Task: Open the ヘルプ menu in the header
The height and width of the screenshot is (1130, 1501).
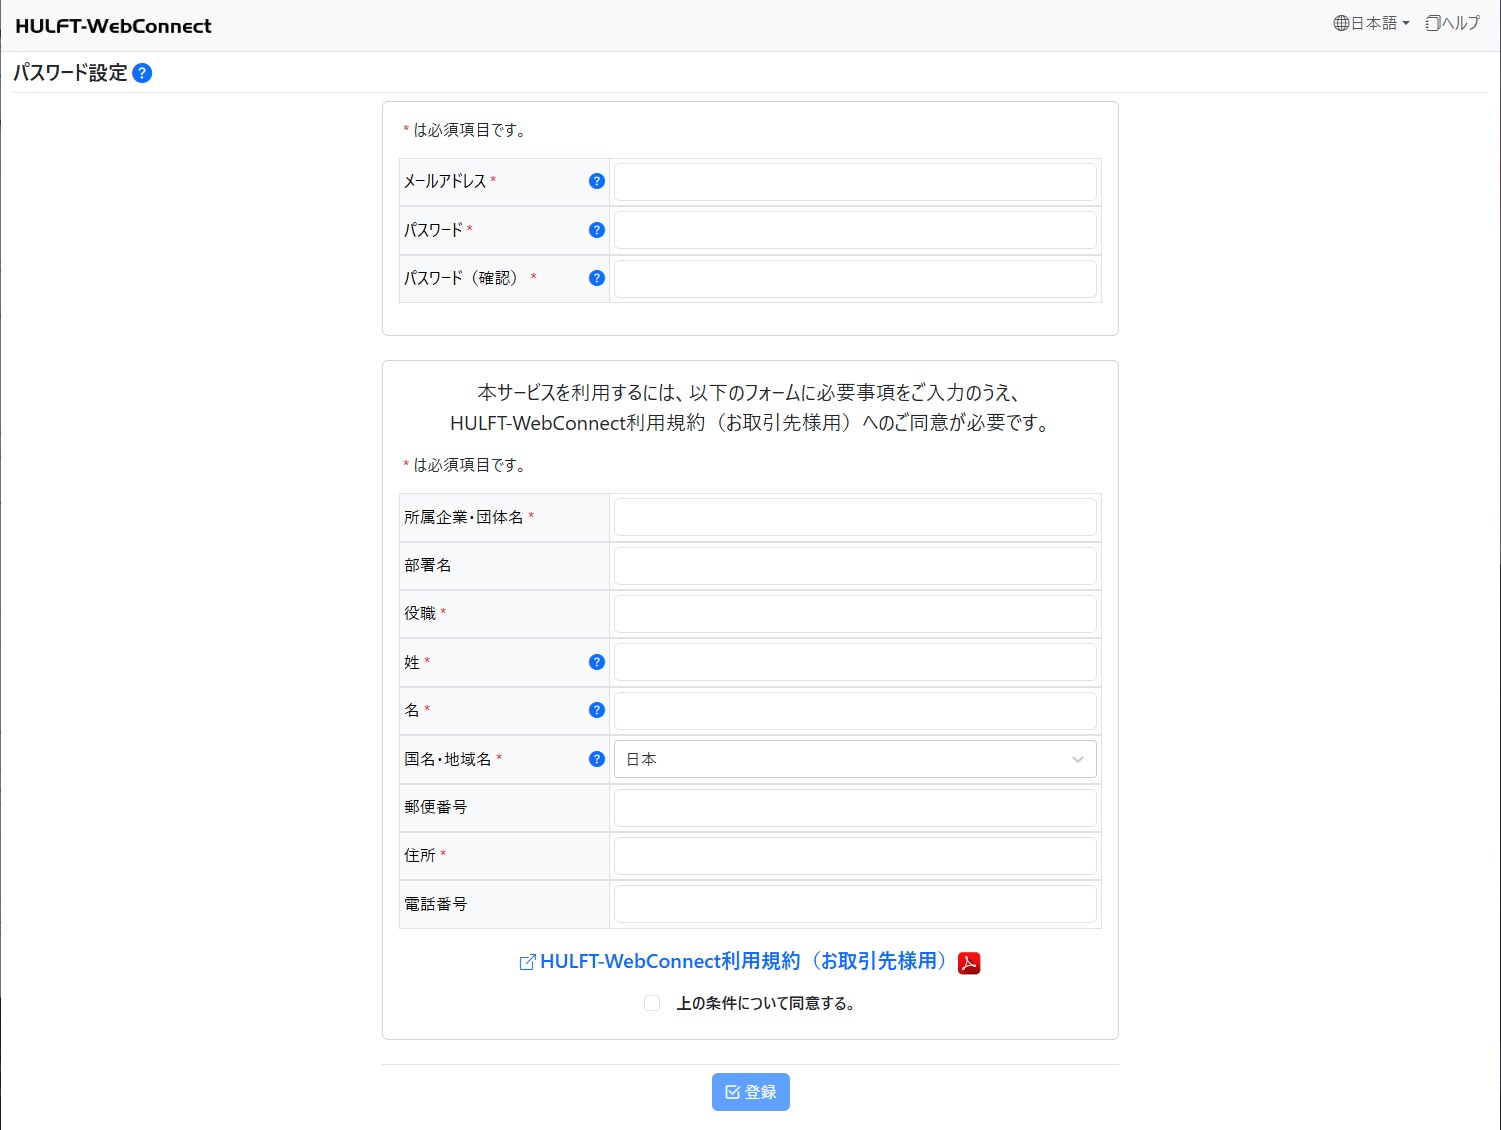Action: pyautogui.click(x=1451, y=22)
